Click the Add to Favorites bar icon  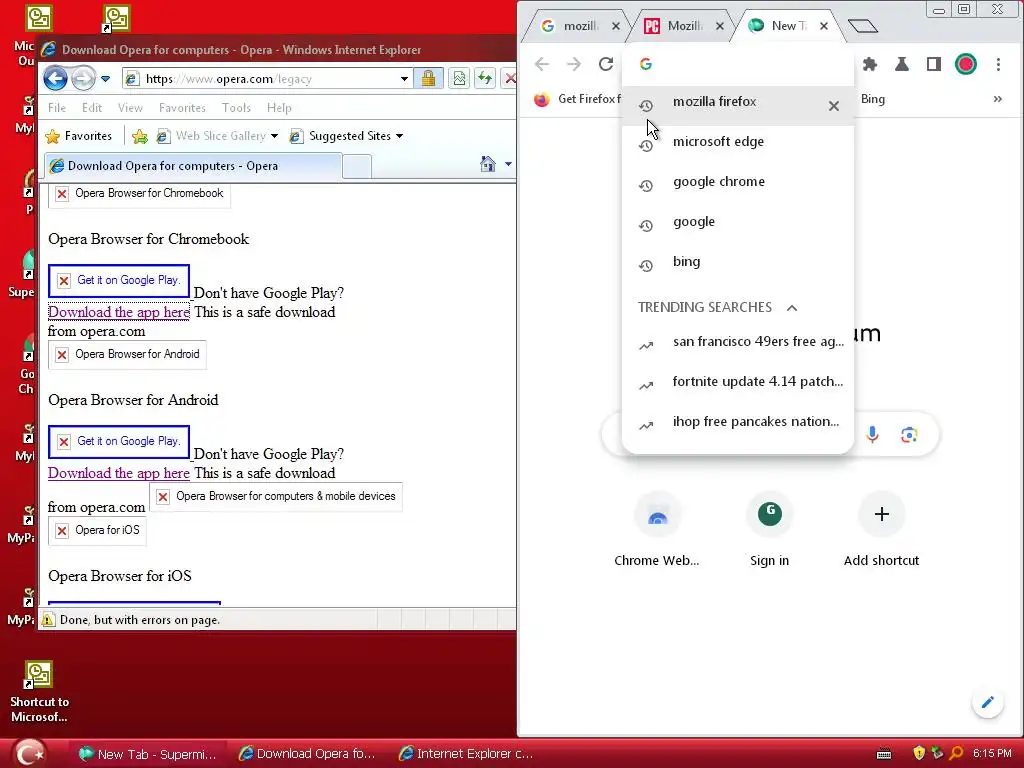[140, 136]
